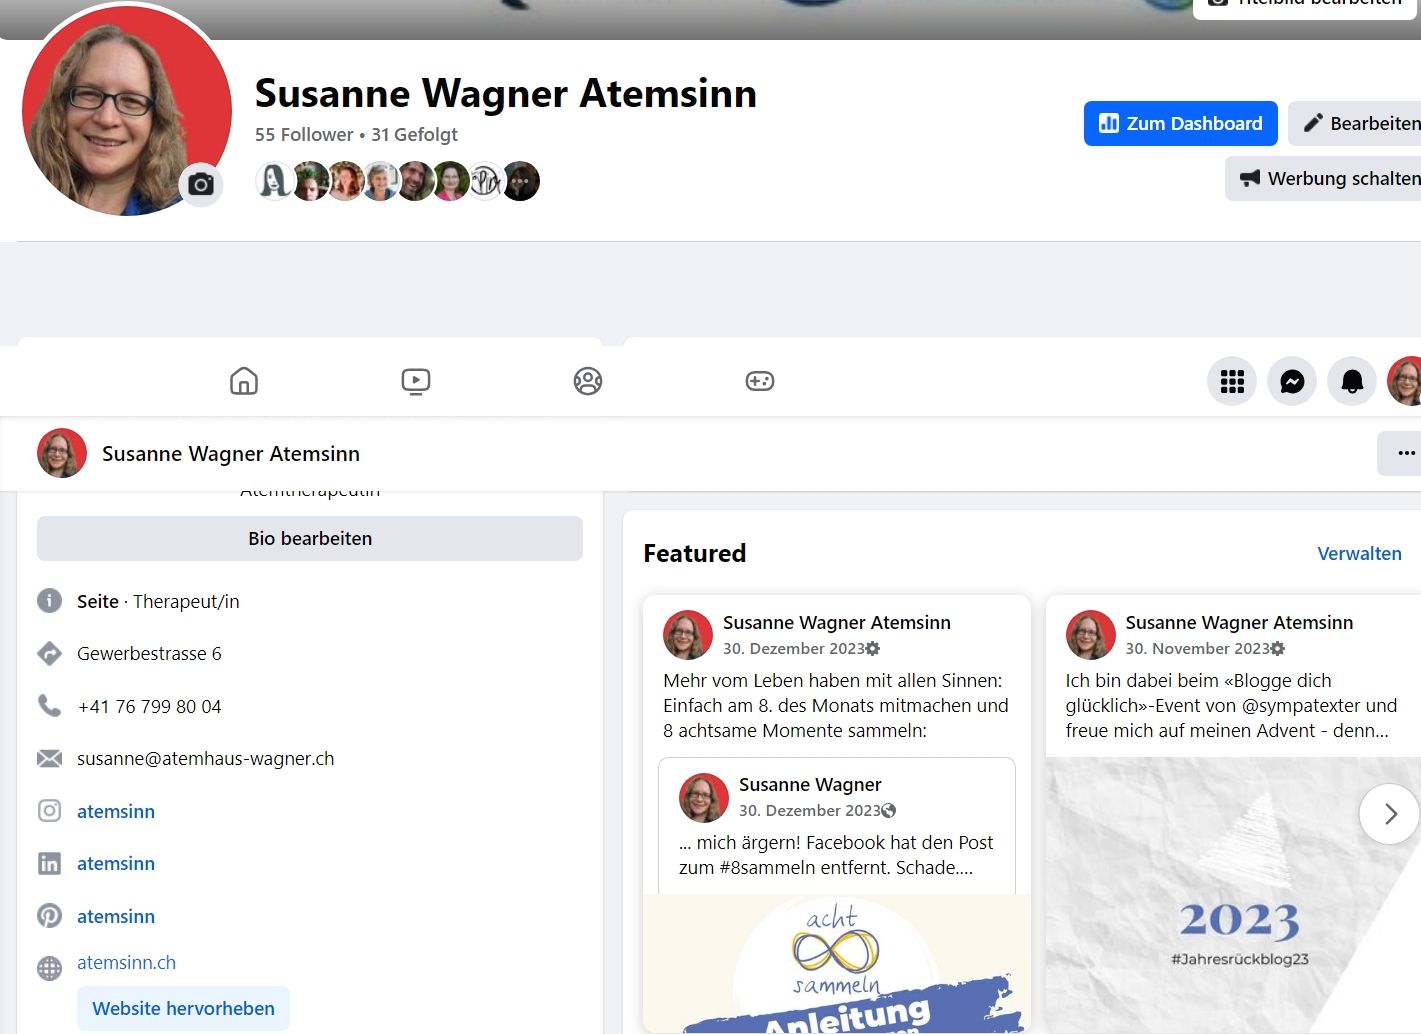Click phone number +41 76 799 80 04

(x=149, y=706)
